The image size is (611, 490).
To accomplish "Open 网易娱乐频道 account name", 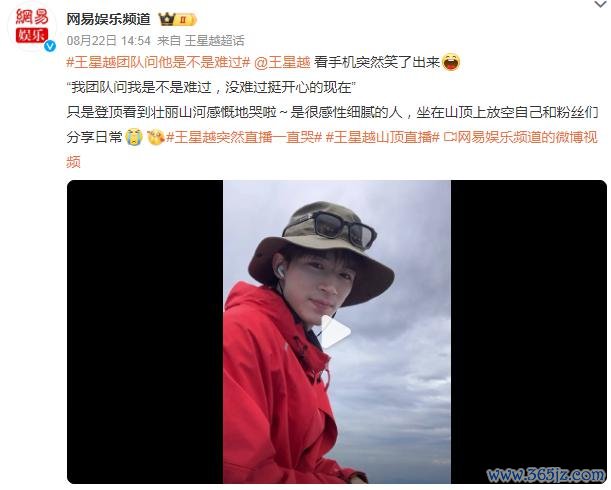I will pos(108,19).
